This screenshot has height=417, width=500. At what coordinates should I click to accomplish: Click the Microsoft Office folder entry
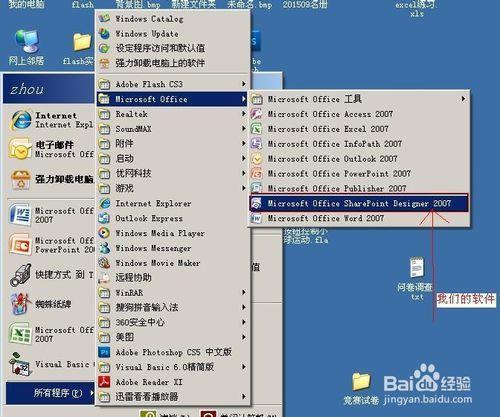tap(173, 99)
